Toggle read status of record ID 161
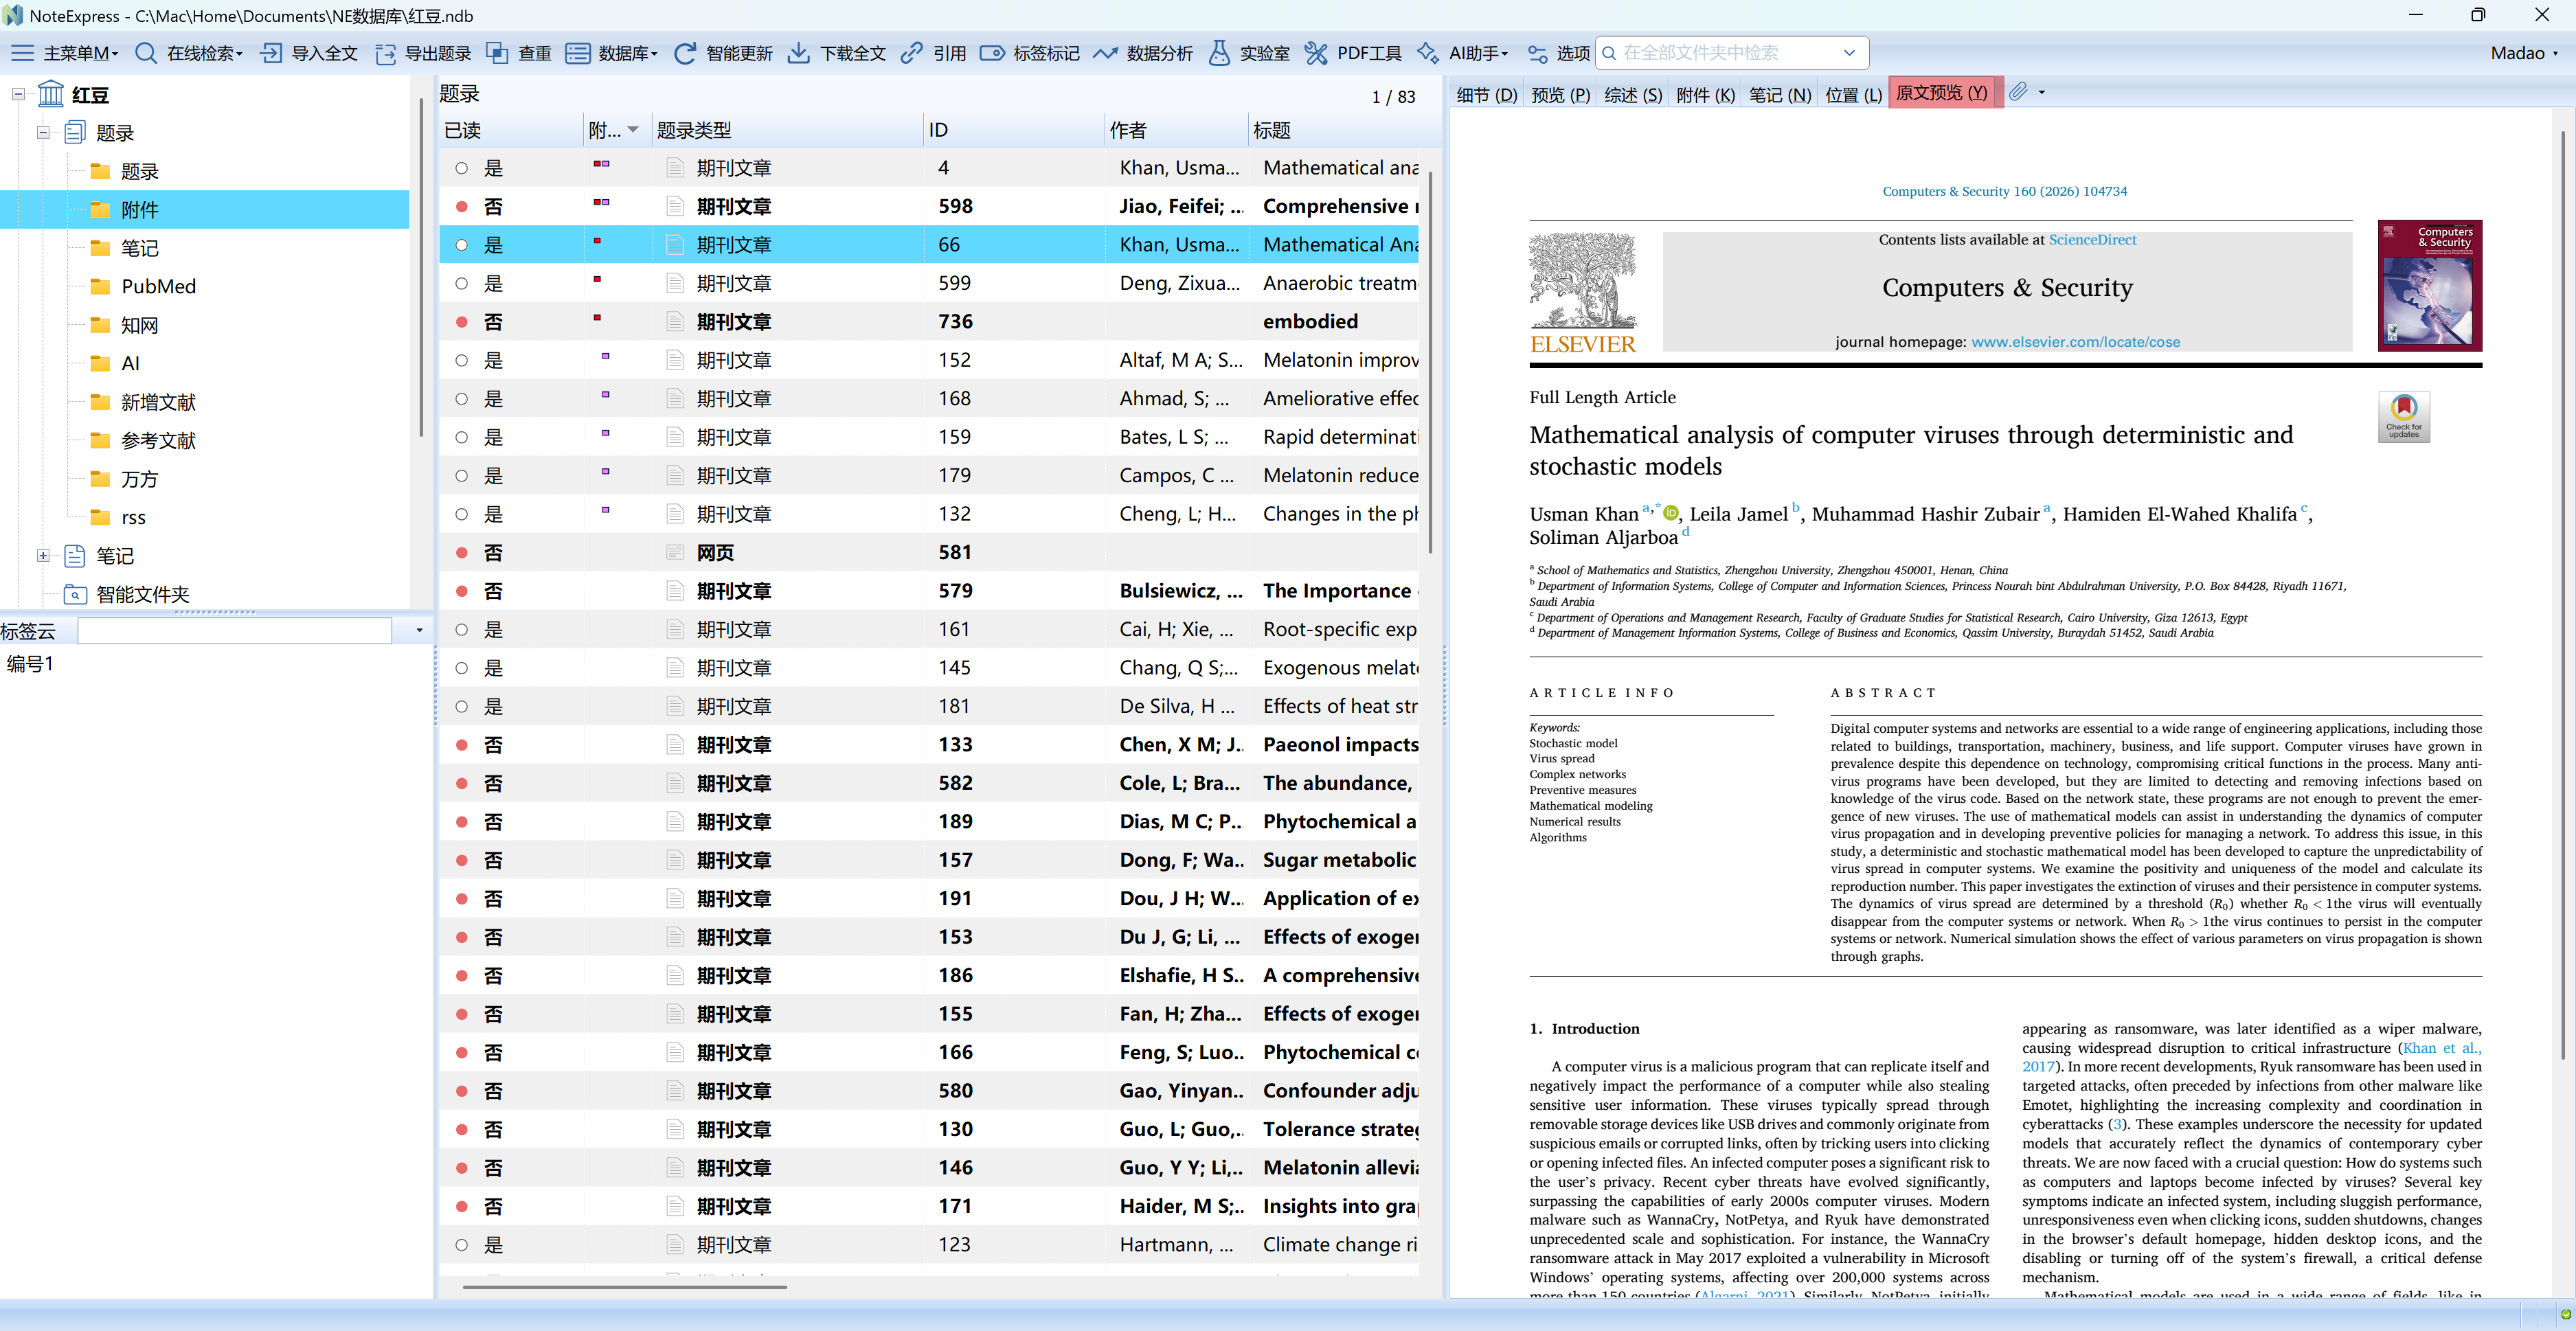The height and width of the screenshot is (1331, 2576). (x=461, y=629)
